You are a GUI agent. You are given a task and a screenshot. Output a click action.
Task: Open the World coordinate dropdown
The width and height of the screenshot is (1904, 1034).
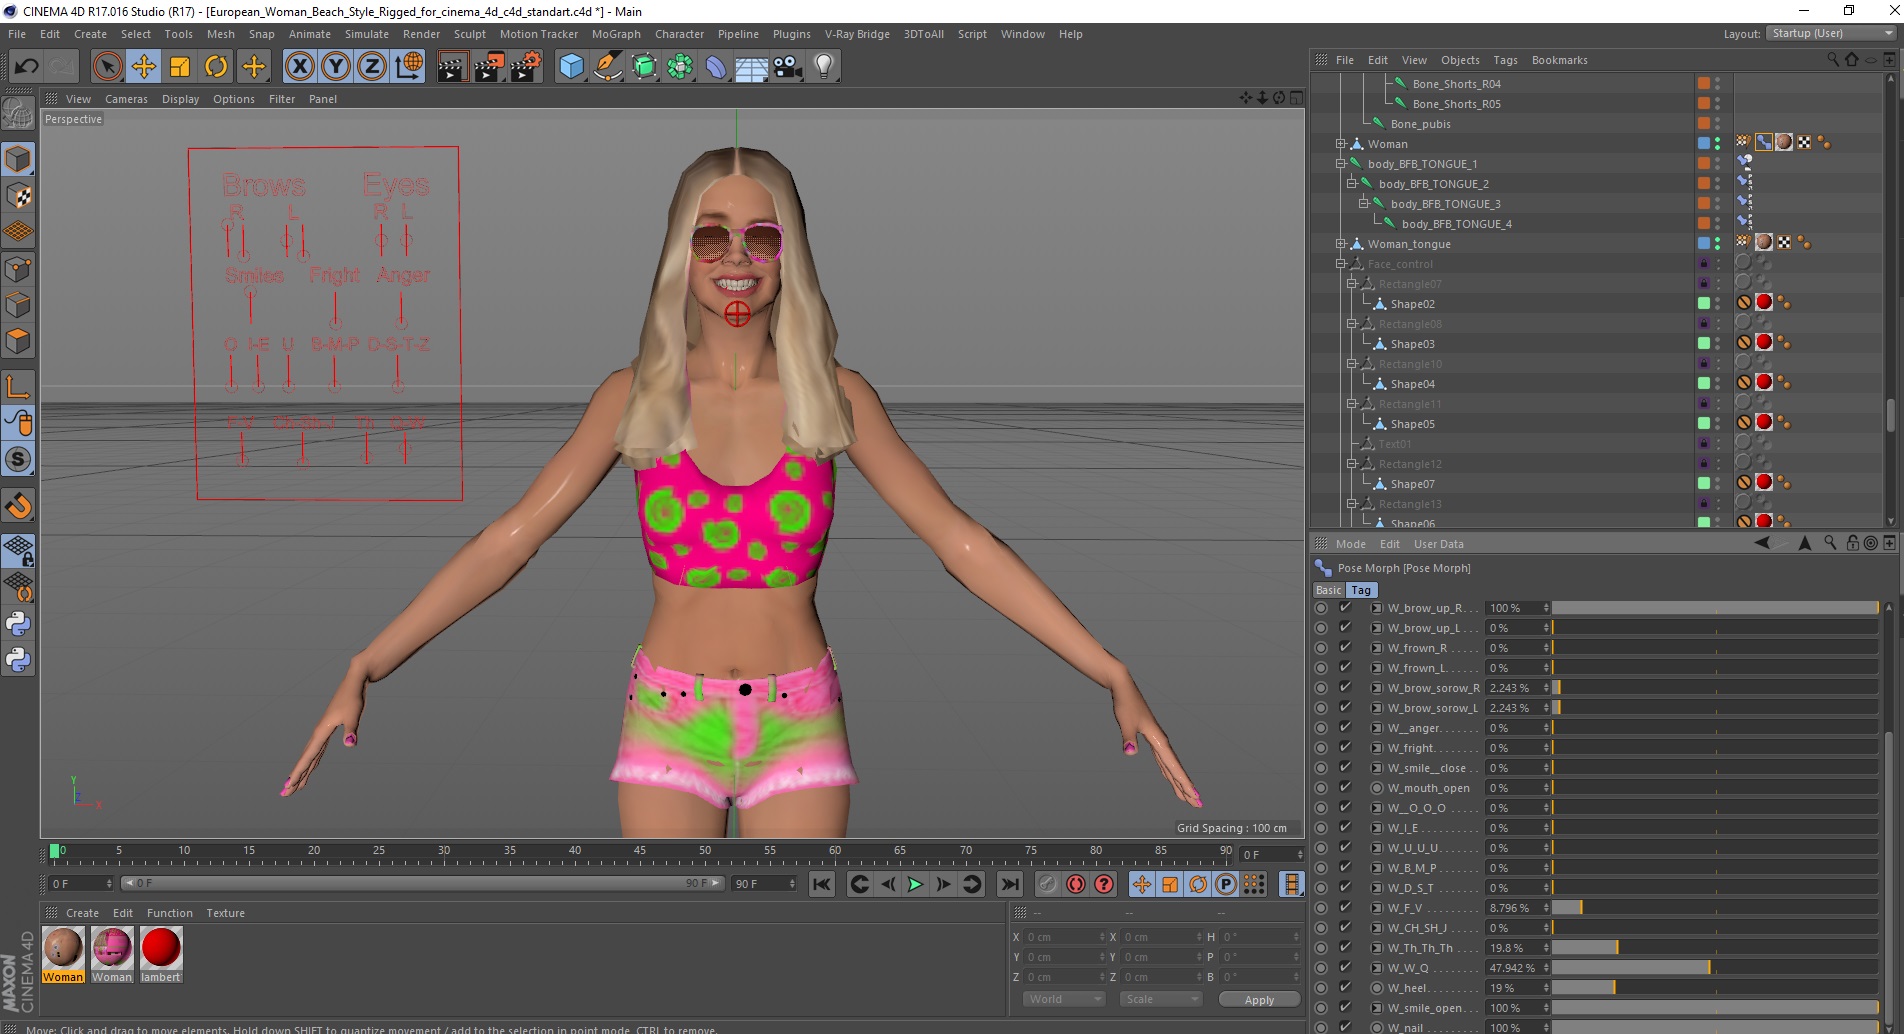coord(1064,999)
